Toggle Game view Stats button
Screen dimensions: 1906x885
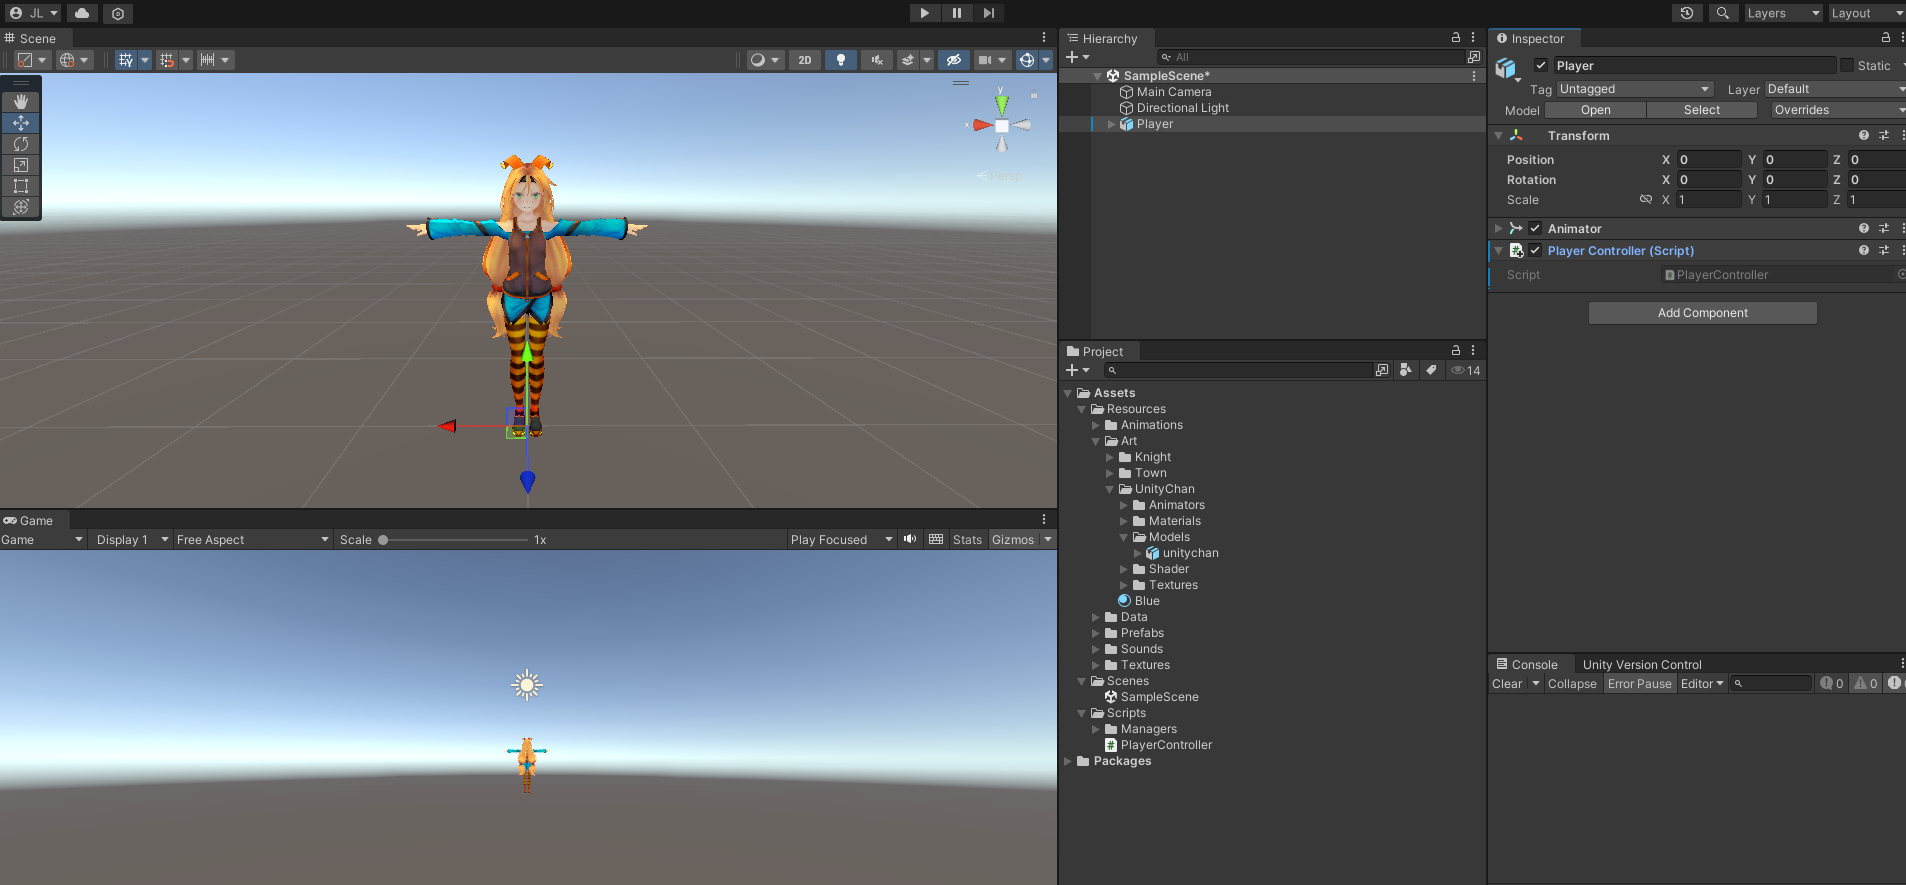[967, 540]
